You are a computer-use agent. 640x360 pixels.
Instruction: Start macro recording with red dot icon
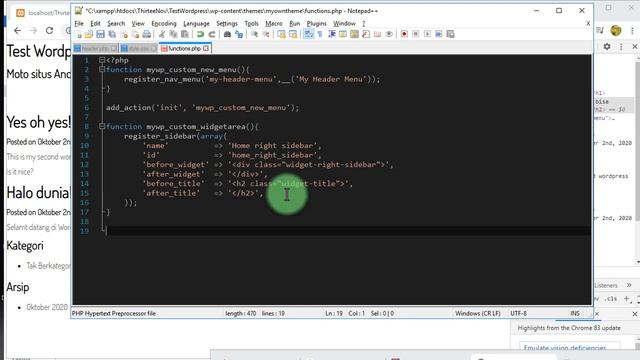pyautogui.click(x=404, y=34)
